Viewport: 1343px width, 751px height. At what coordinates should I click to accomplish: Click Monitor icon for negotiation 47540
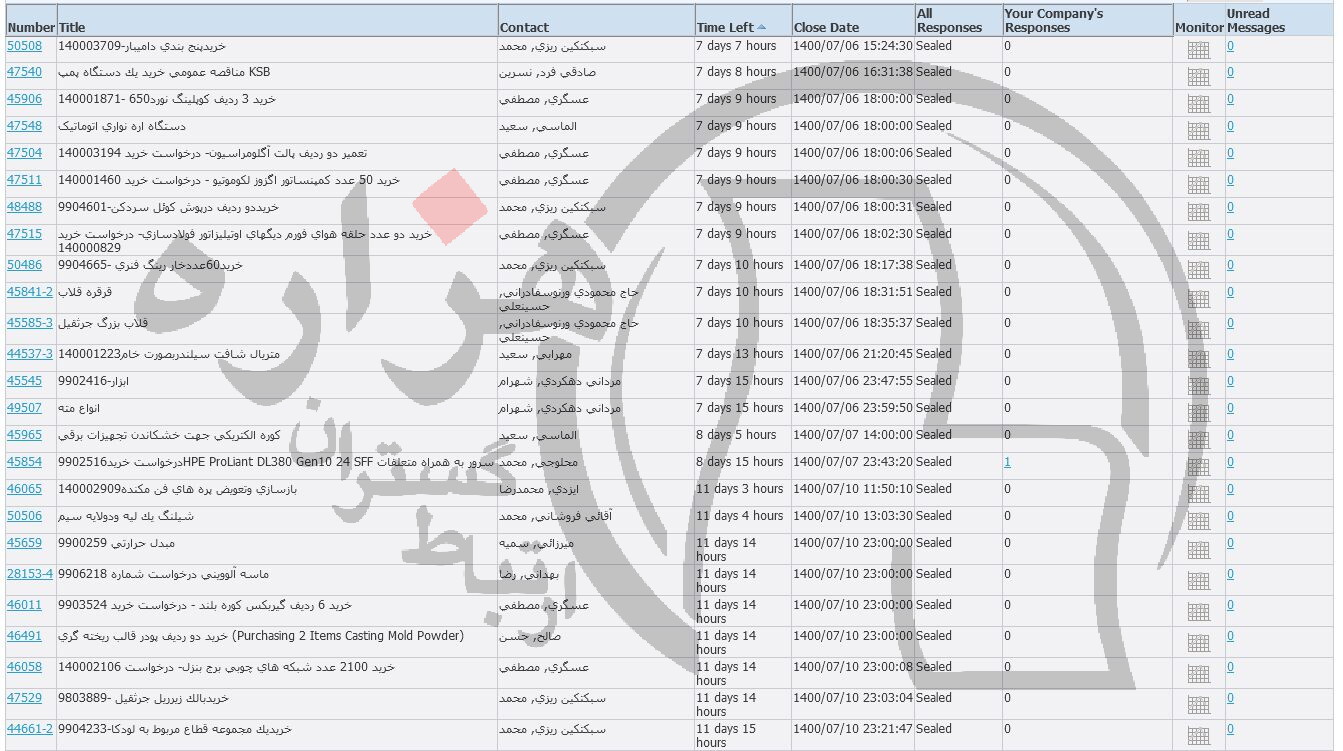tap(1198, 76)
